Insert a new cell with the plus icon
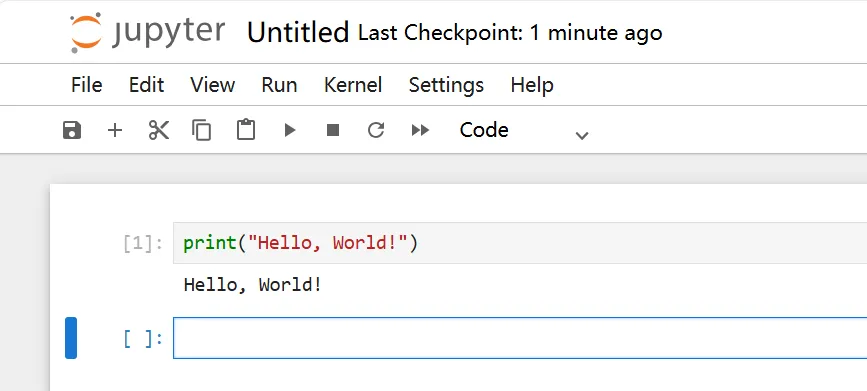The height and width of the screenshot is (391, 867). [114, 131]
